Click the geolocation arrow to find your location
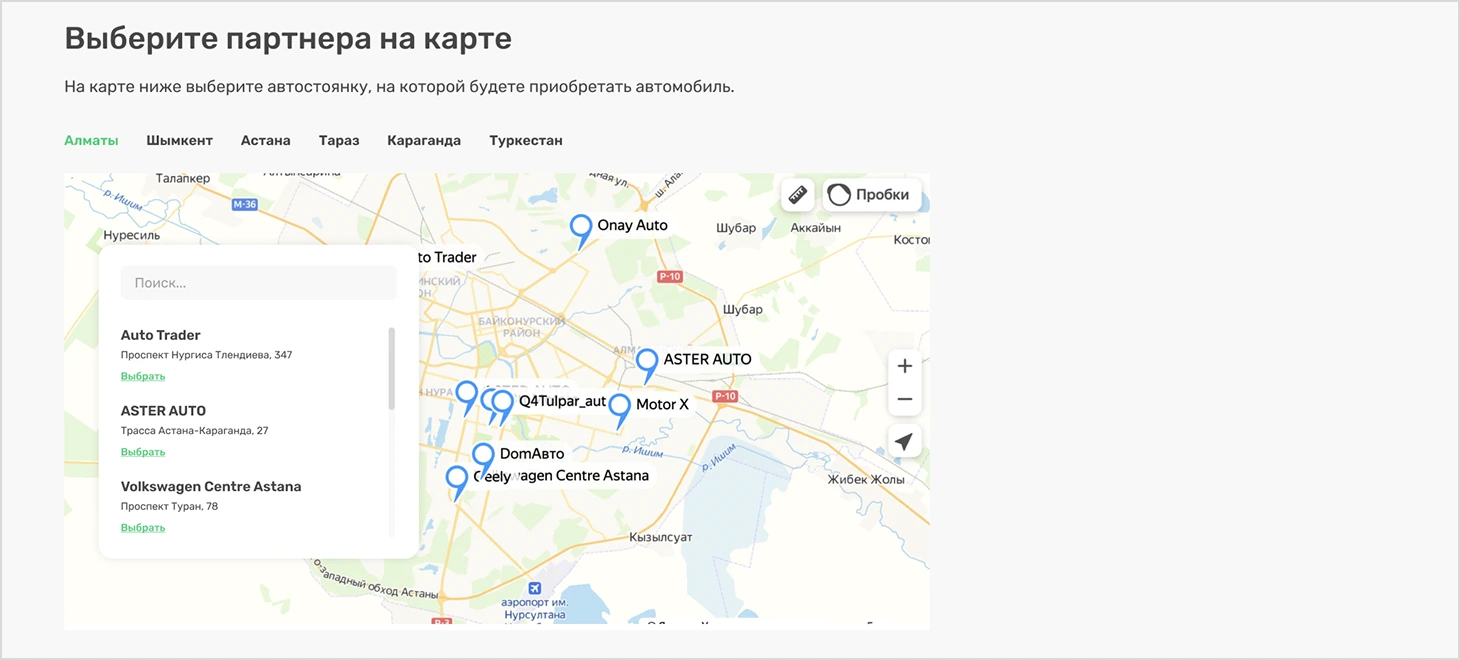Screen dimensions: 1460x660 pos(904,441)
